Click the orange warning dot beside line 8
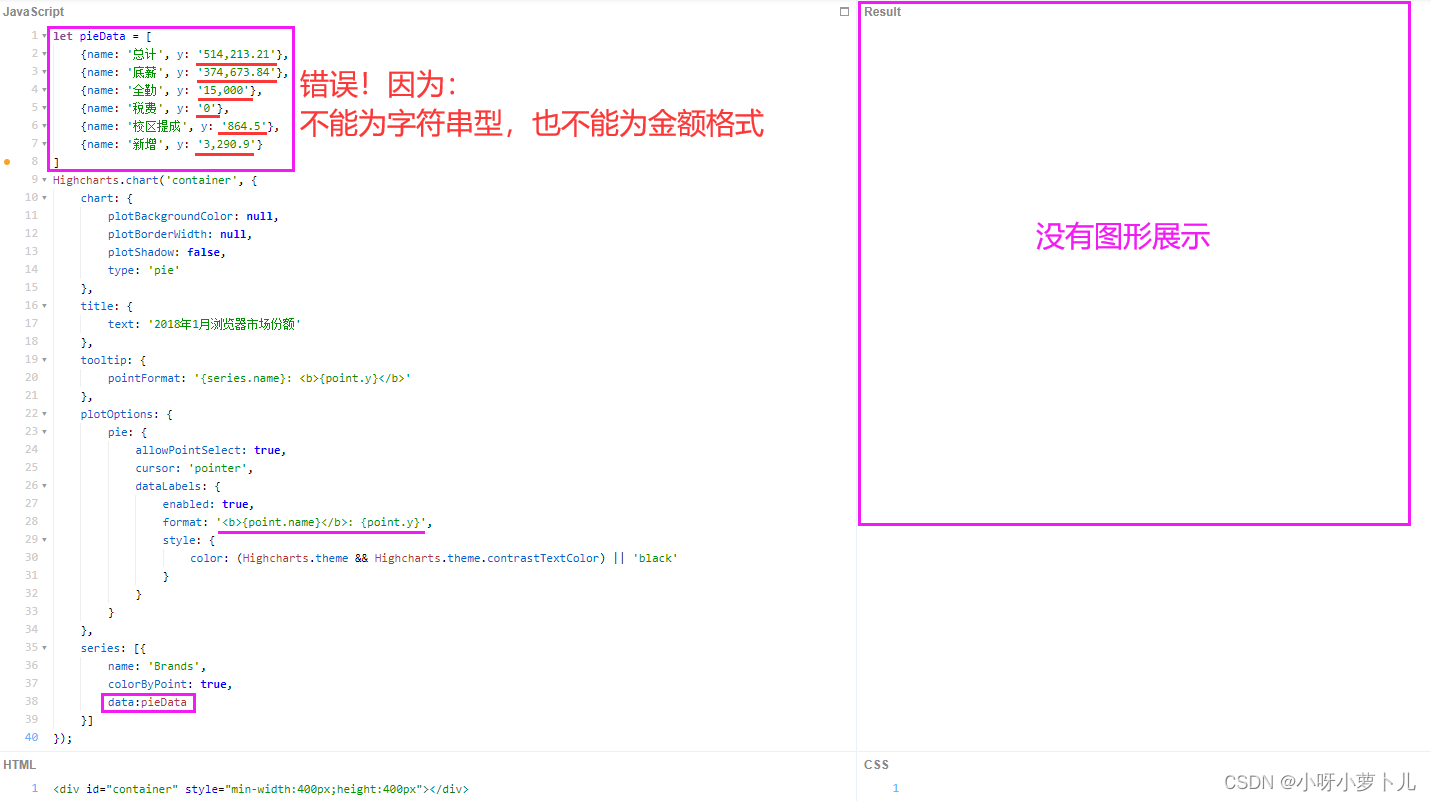The width and height of the screenshot is (1431, 801). pyautogui.click(x=7, y=161)
